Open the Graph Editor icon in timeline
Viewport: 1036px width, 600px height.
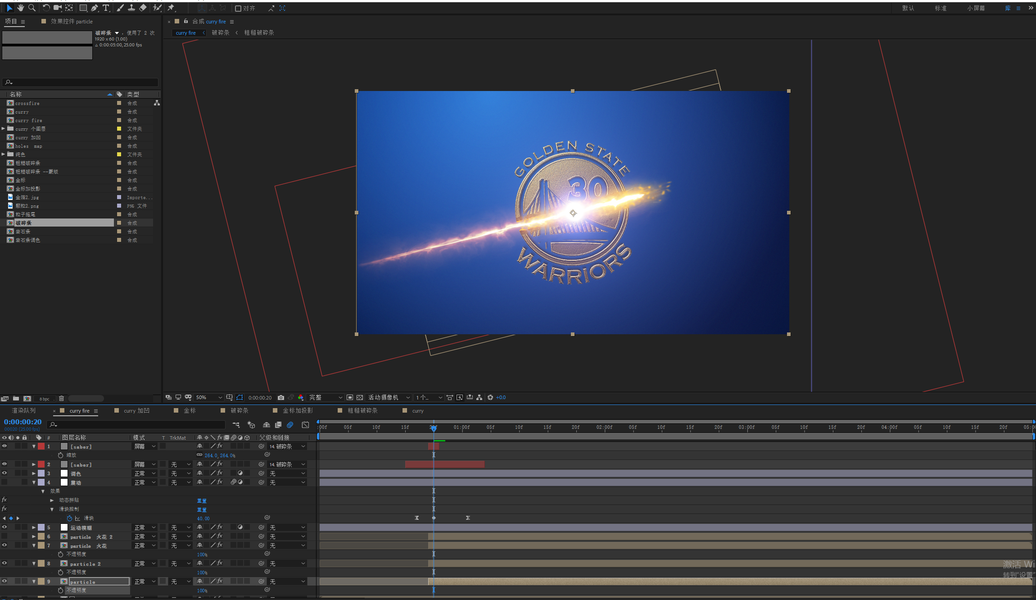(x=305, y=425)
